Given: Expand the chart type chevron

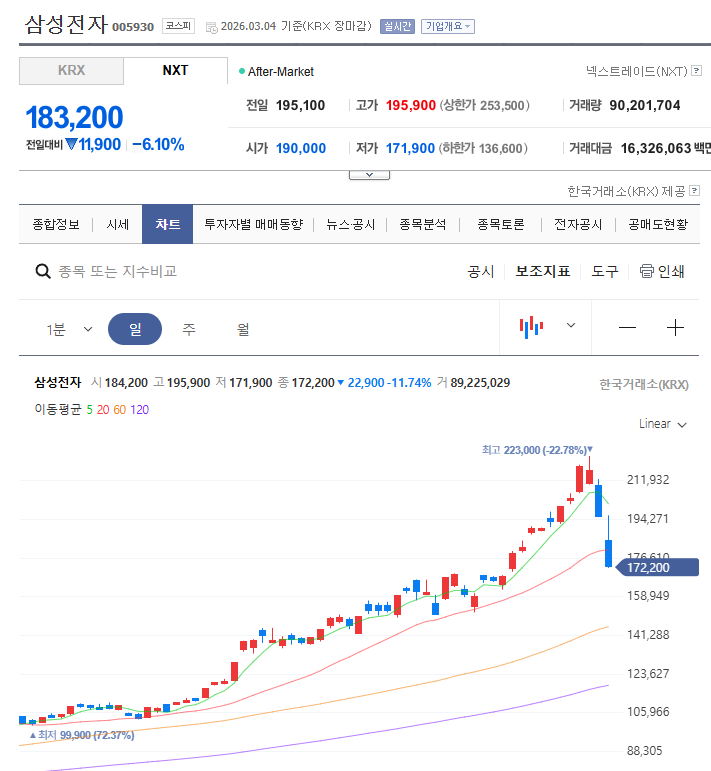Looking at the screenshot, I should [571, 326].
